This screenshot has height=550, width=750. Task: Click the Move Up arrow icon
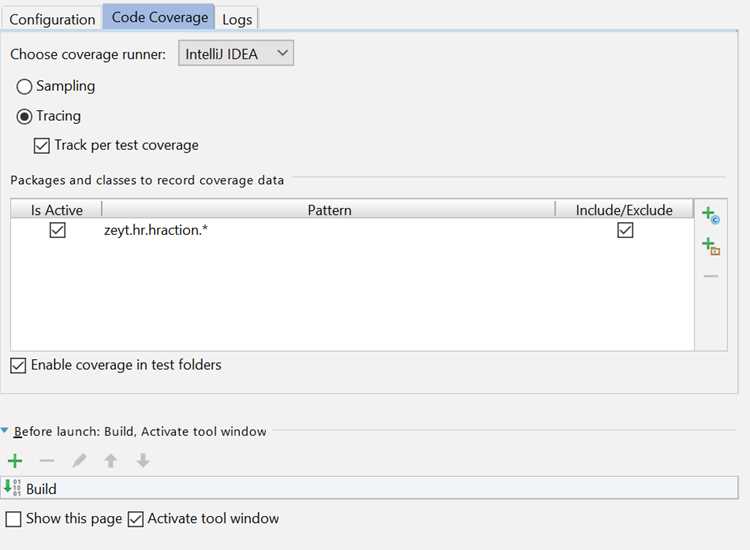[111, 461]
